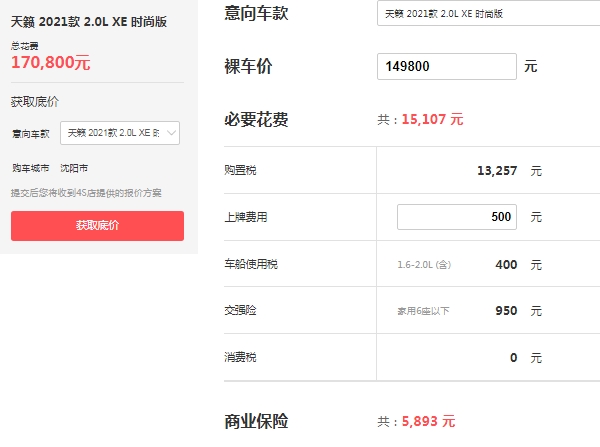Select the 家用6座以下 insurance option
The image size is (600, 447).
423,311
